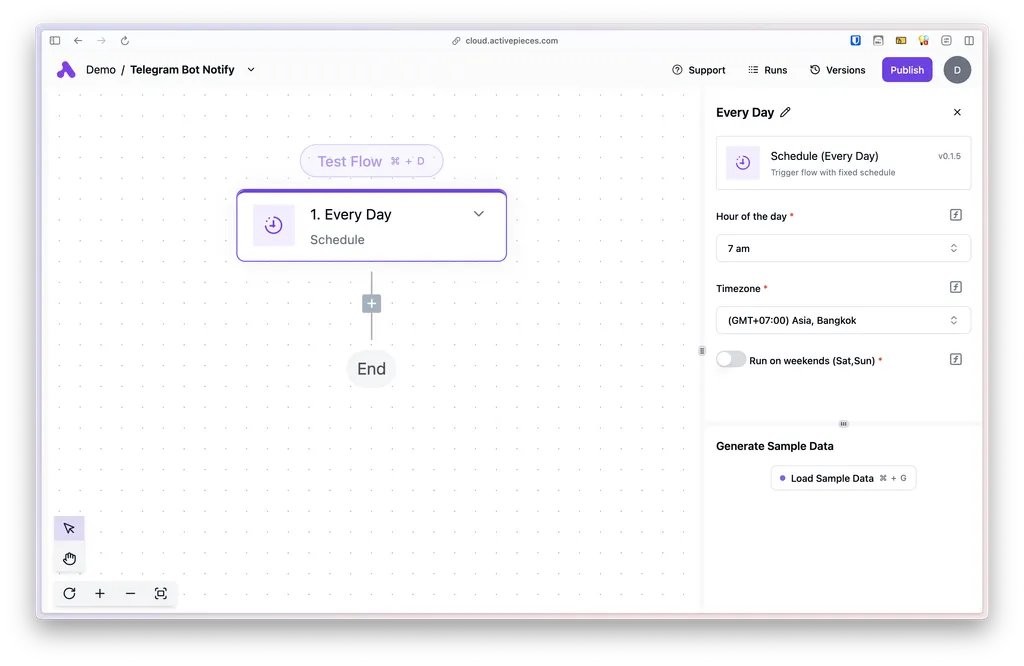
Task: Select the hand pan tool
Action: tap(69, 558)
